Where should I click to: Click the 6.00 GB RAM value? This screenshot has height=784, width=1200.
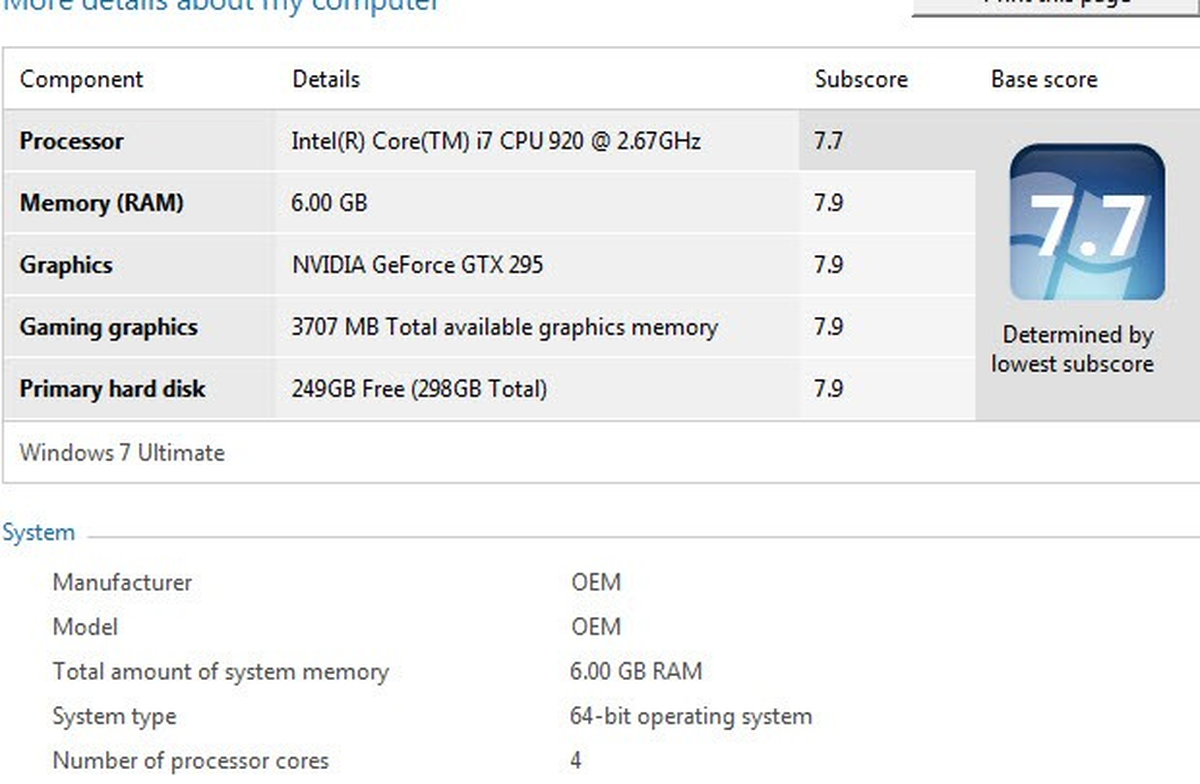pyautogui.click(x=636, y=671)
